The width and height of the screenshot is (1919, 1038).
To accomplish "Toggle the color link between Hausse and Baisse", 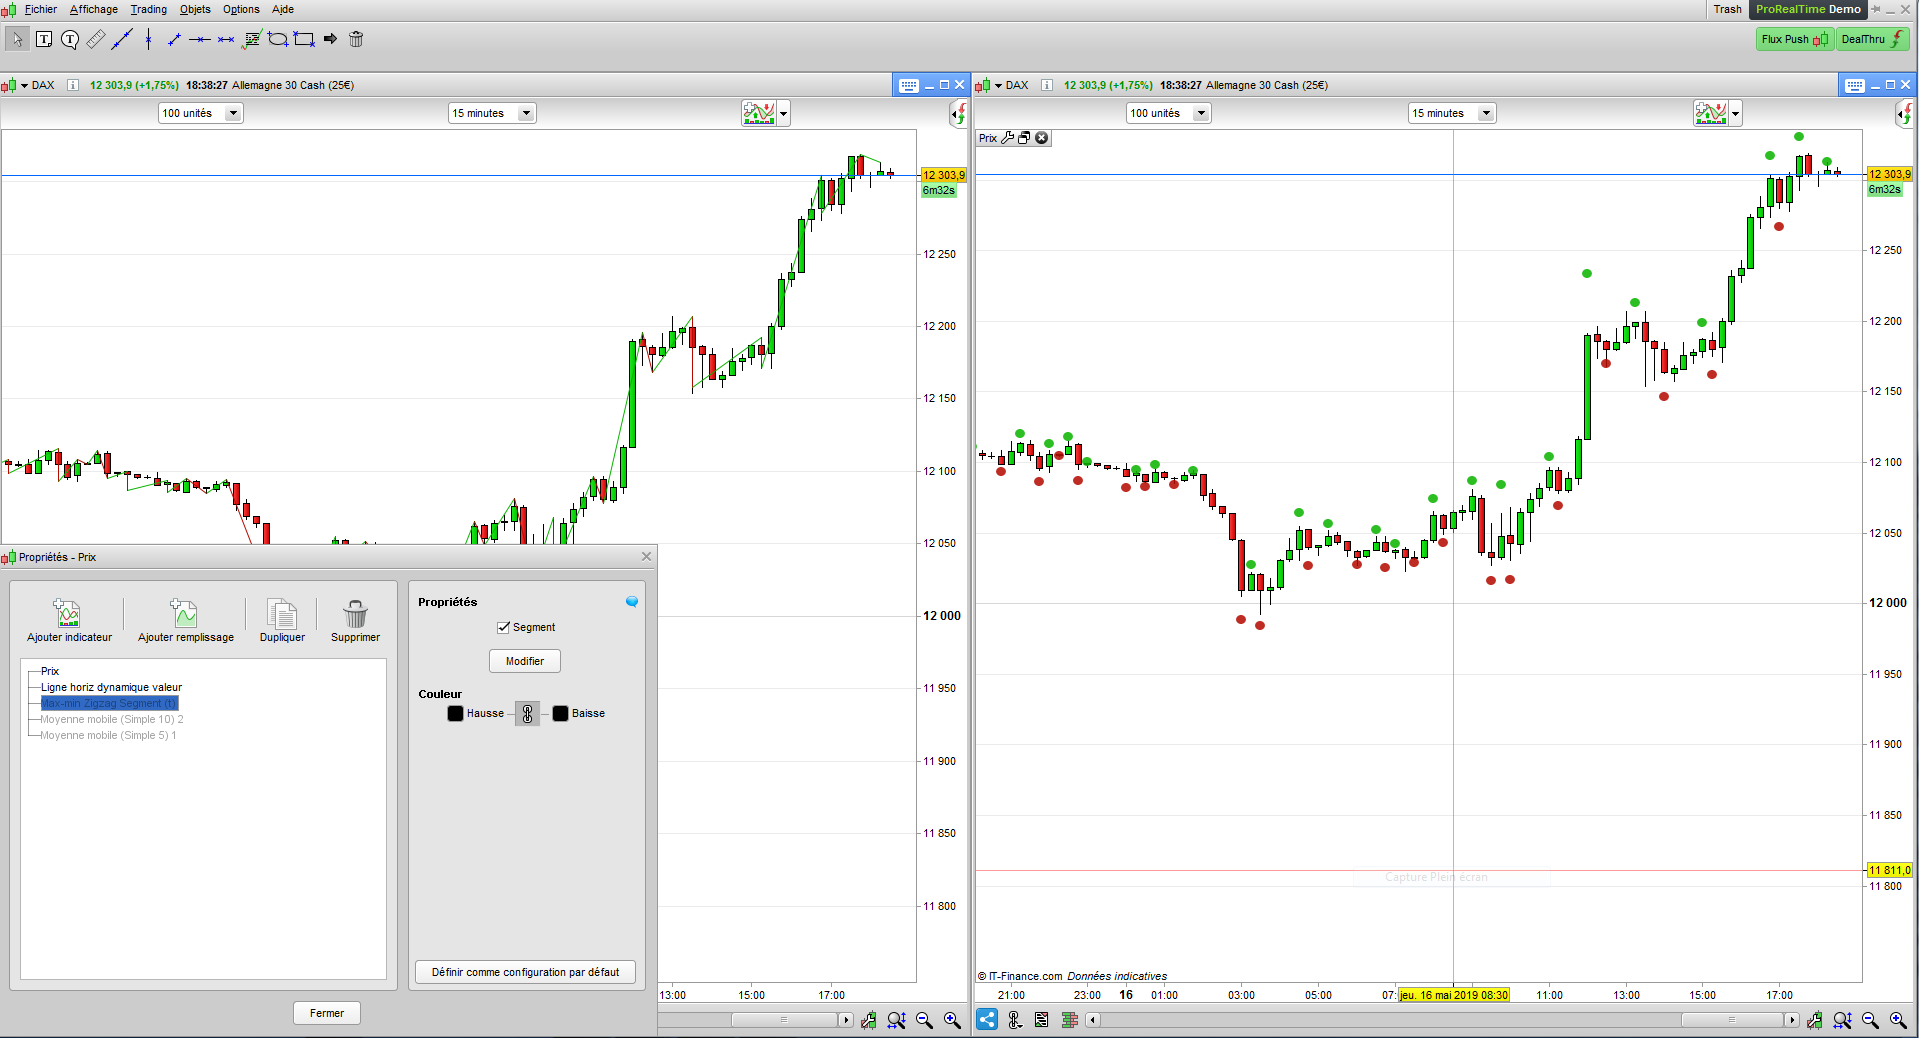I will click(527, 713).
